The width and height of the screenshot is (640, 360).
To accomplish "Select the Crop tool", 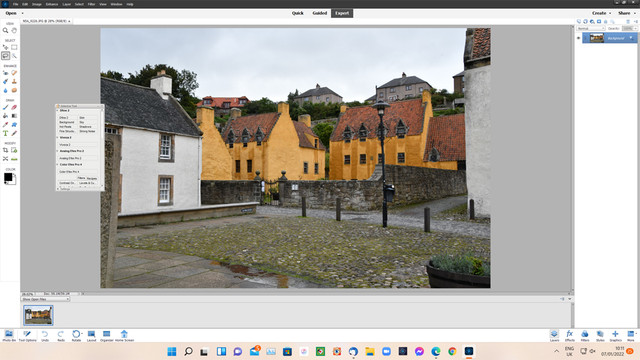I will [5, 150].
